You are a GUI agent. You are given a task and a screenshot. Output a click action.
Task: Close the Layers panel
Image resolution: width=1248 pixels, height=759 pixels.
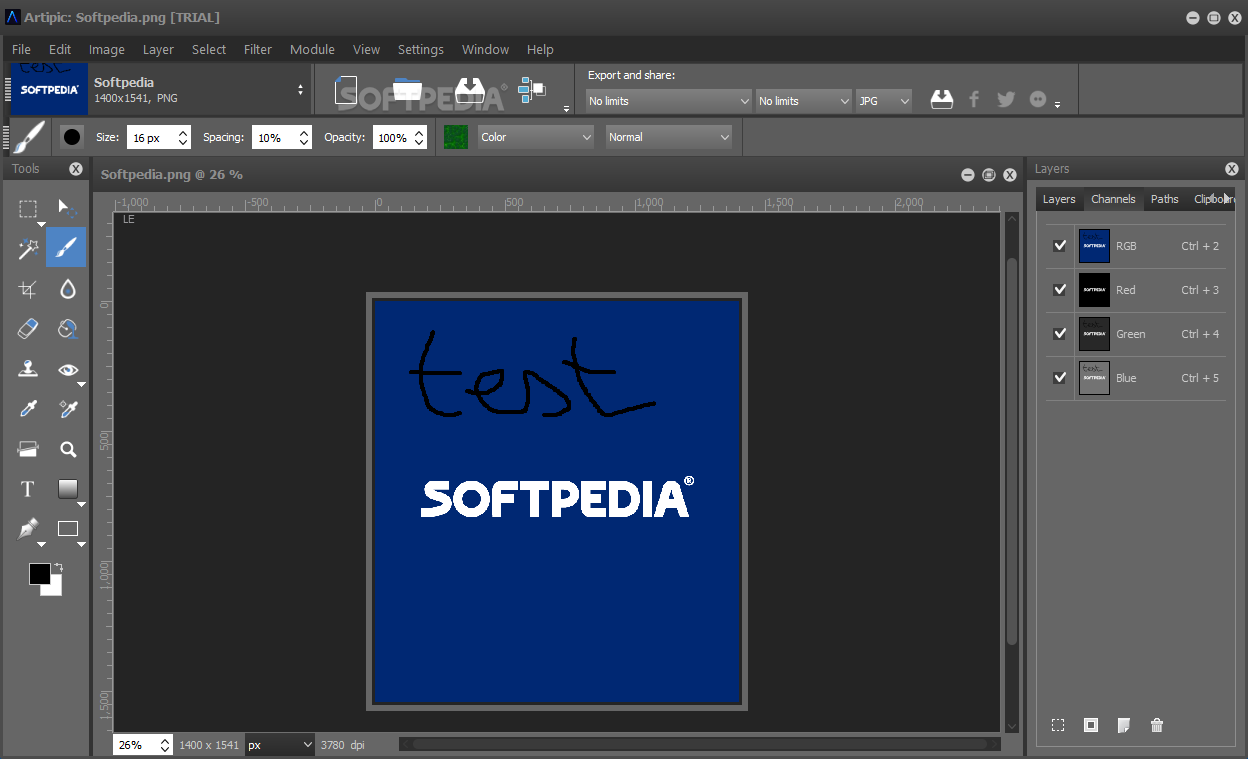click(1232, 169)
